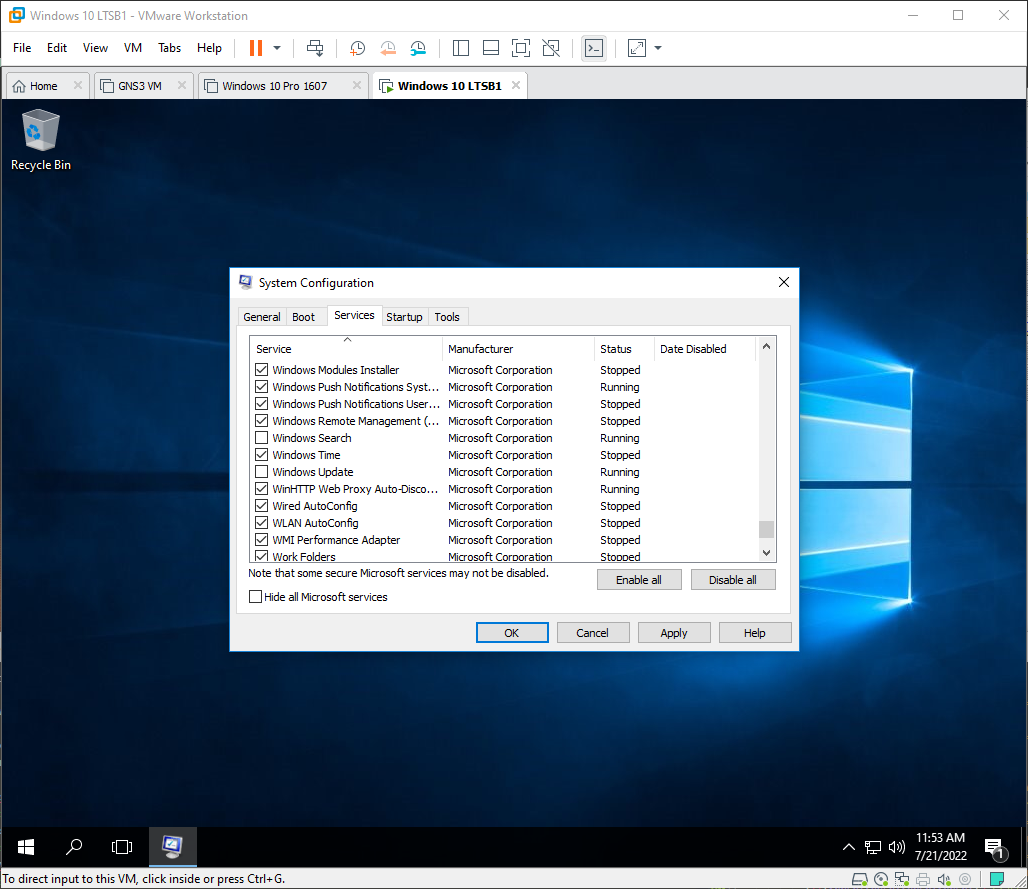Switch to Windows 10 Pro 1607 tab
This screenshot has width=1028, height=889.
pos(274,86)
